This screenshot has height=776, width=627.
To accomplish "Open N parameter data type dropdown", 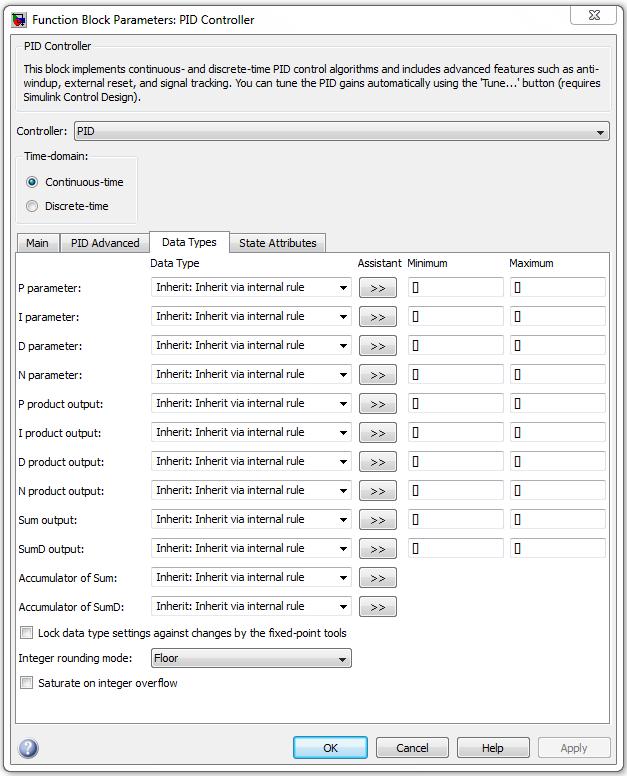I will (x=251, y=374).
